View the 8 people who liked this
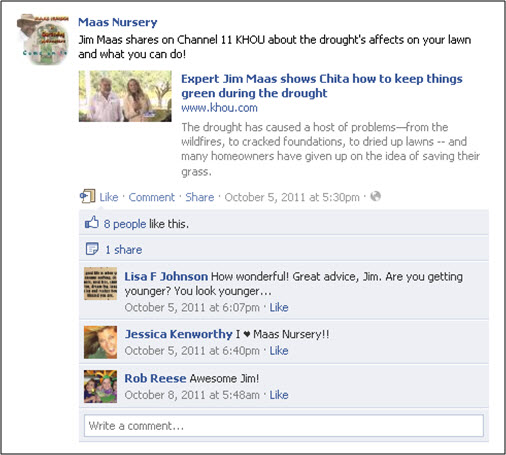This screenshot has width=506, height=455. point(125,224)
